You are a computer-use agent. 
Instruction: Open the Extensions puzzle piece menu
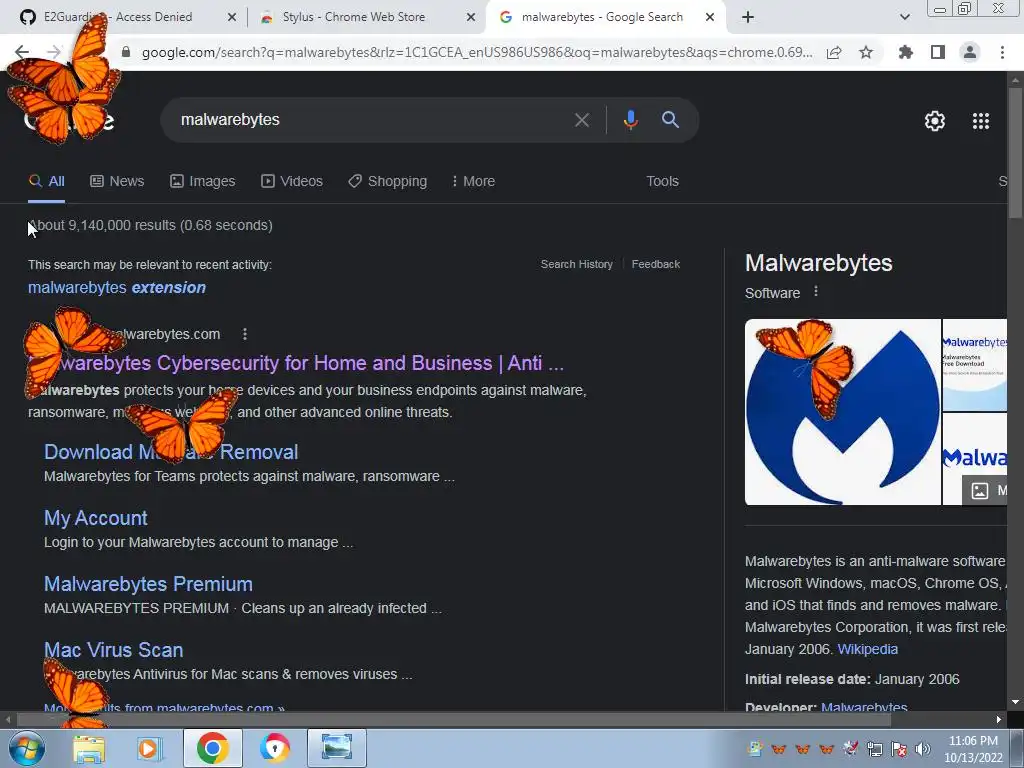click(906, 53)
